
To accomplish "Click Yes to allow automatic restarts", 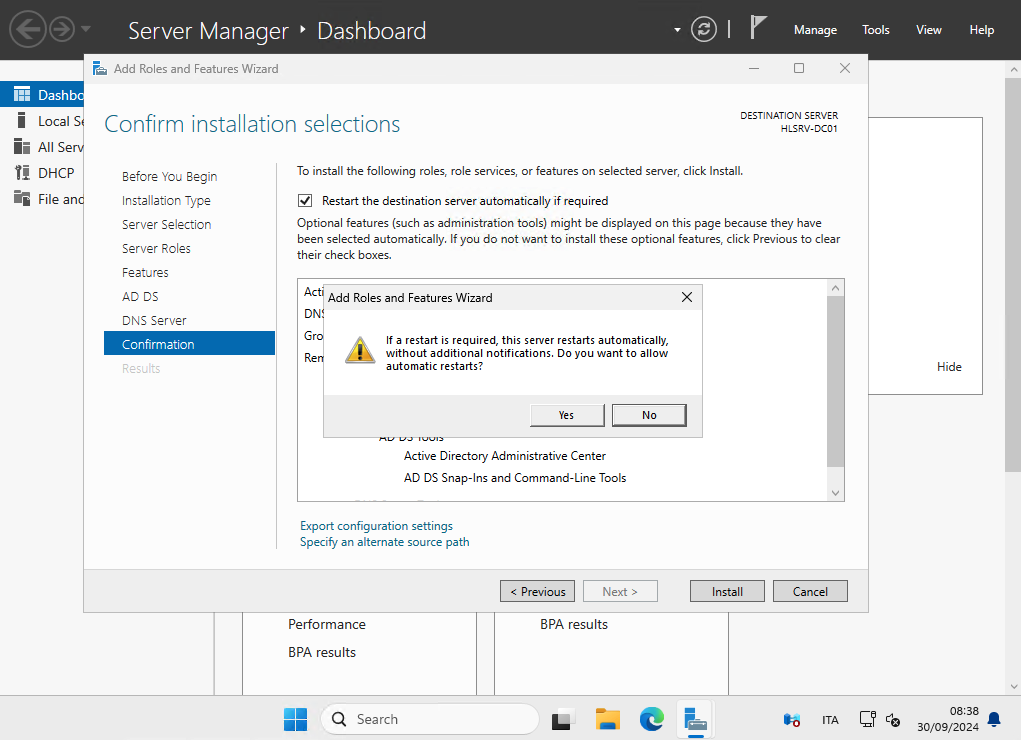I will [566, 415].
